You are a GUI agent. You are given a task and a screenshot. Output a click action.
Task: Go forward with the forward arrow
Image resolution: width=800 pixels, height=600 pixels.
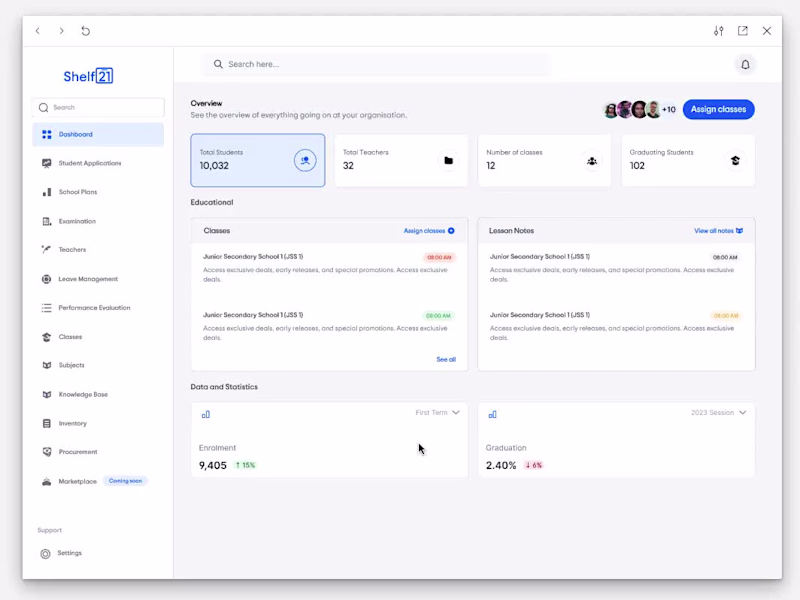(x=61, y=31)
